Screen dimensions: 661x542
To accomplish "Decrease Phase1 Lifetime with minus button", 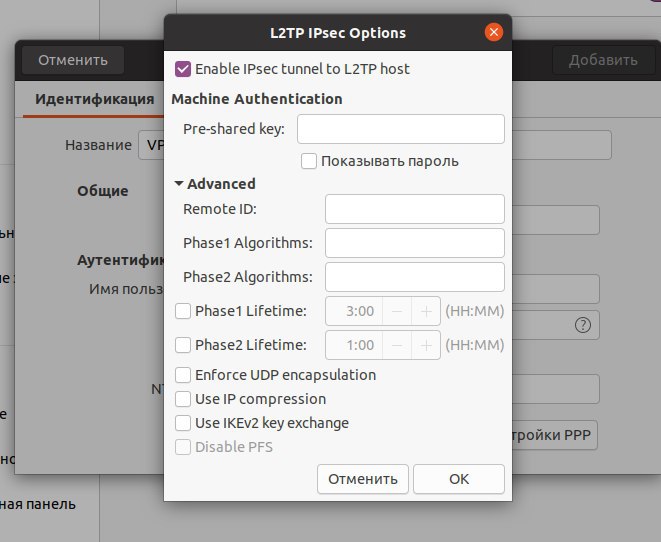I will click(397, 311).
